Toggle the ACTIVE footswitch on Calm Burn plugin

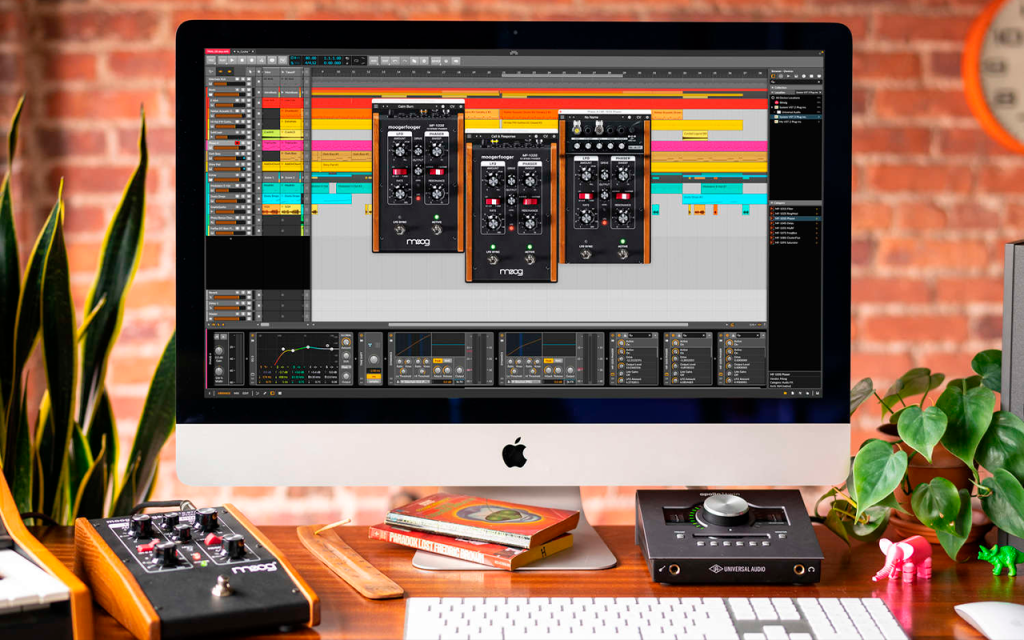click(437, 229)
